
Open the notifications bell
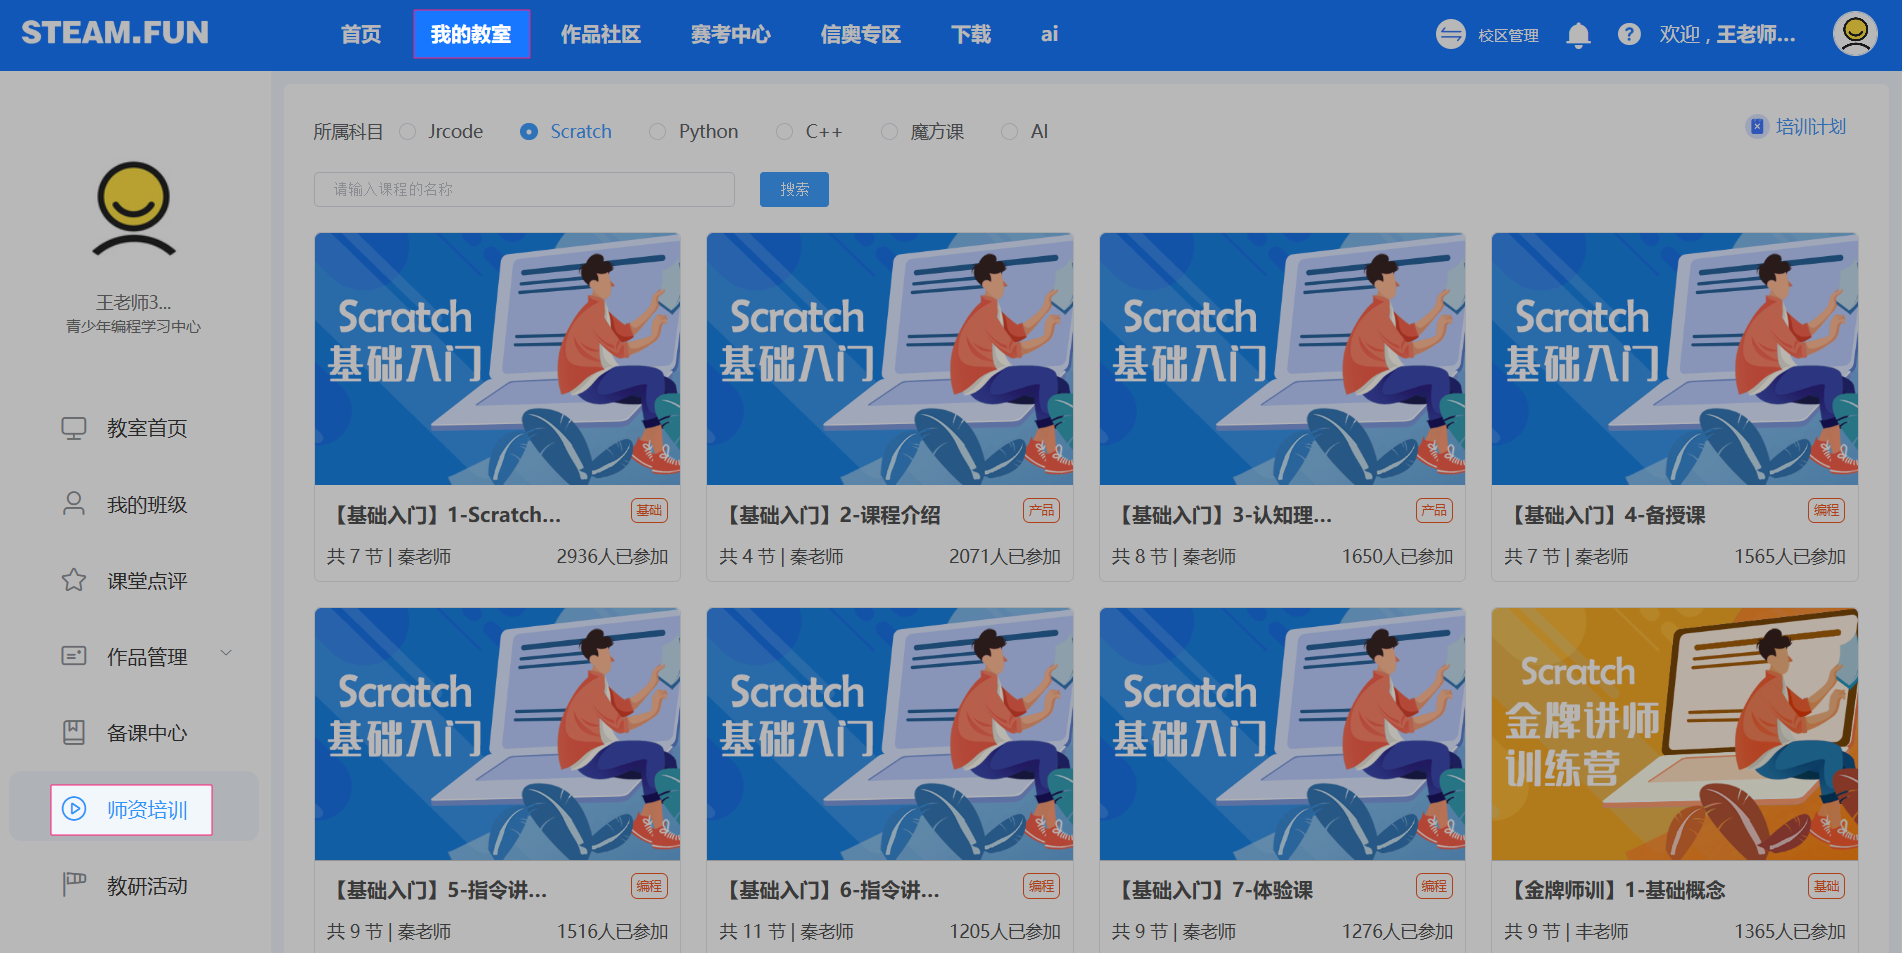1578,35
